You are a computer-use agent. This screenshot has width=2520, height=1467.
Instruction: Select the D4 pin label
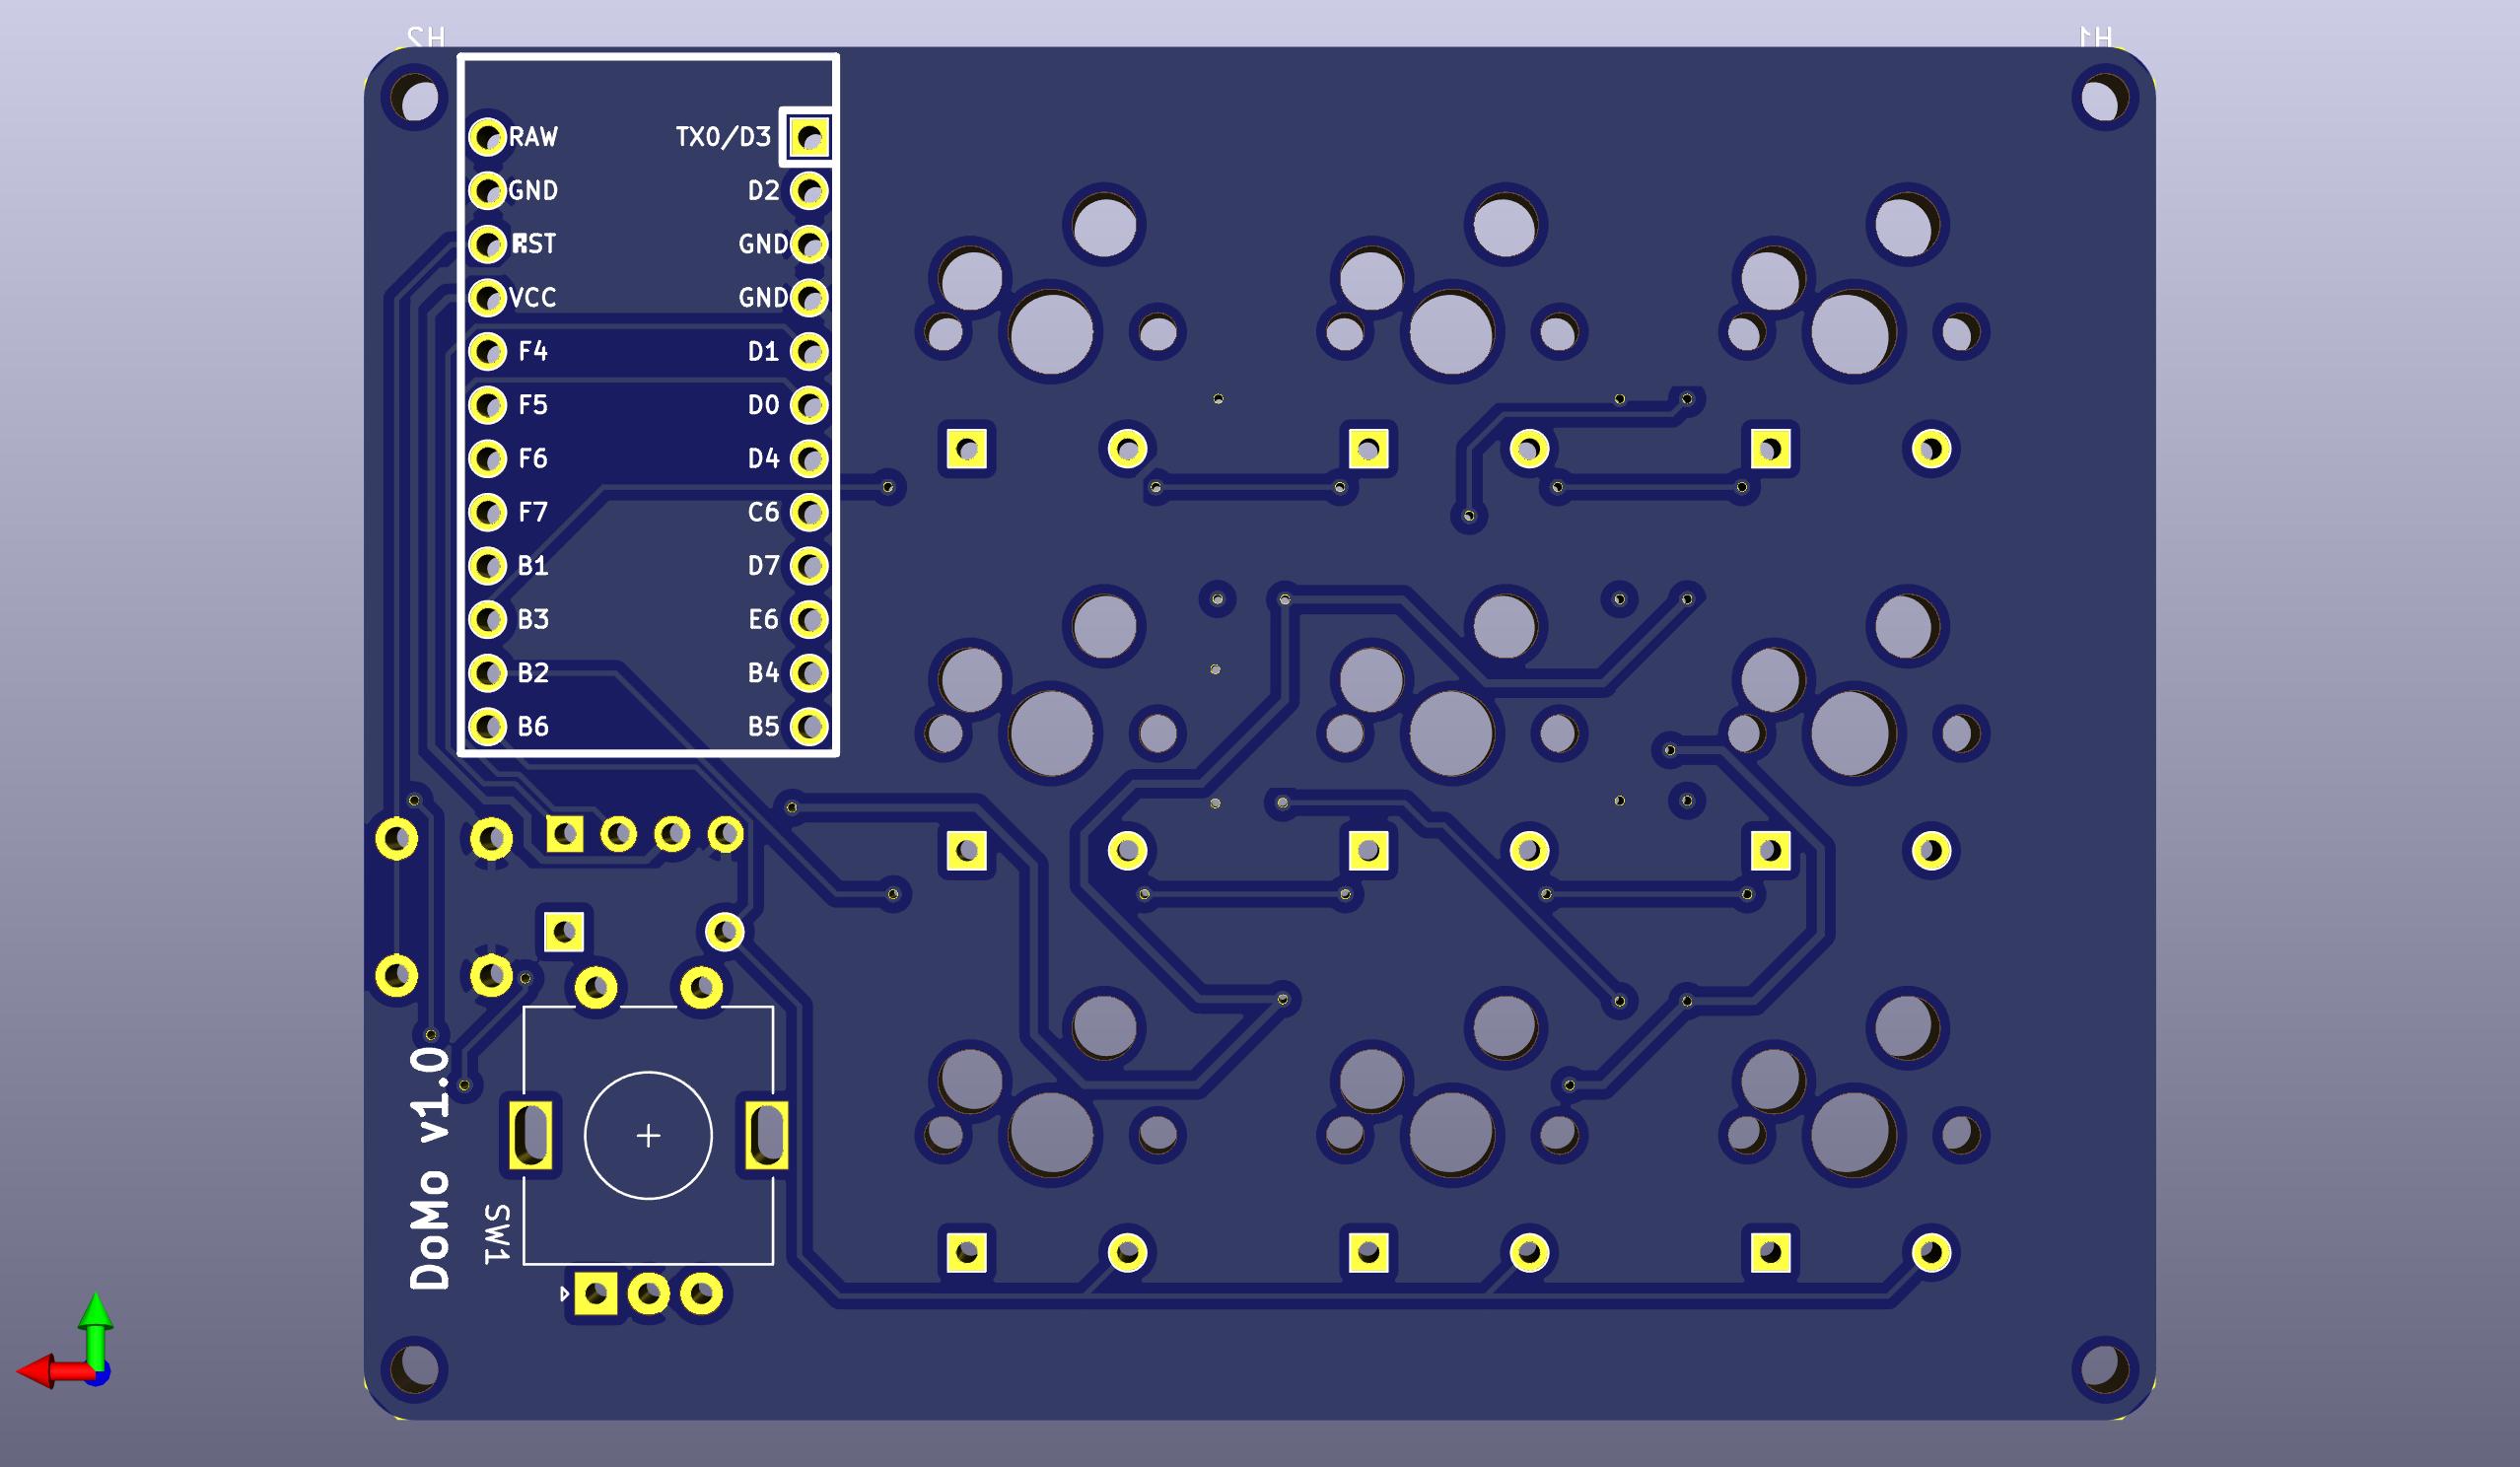763,459
